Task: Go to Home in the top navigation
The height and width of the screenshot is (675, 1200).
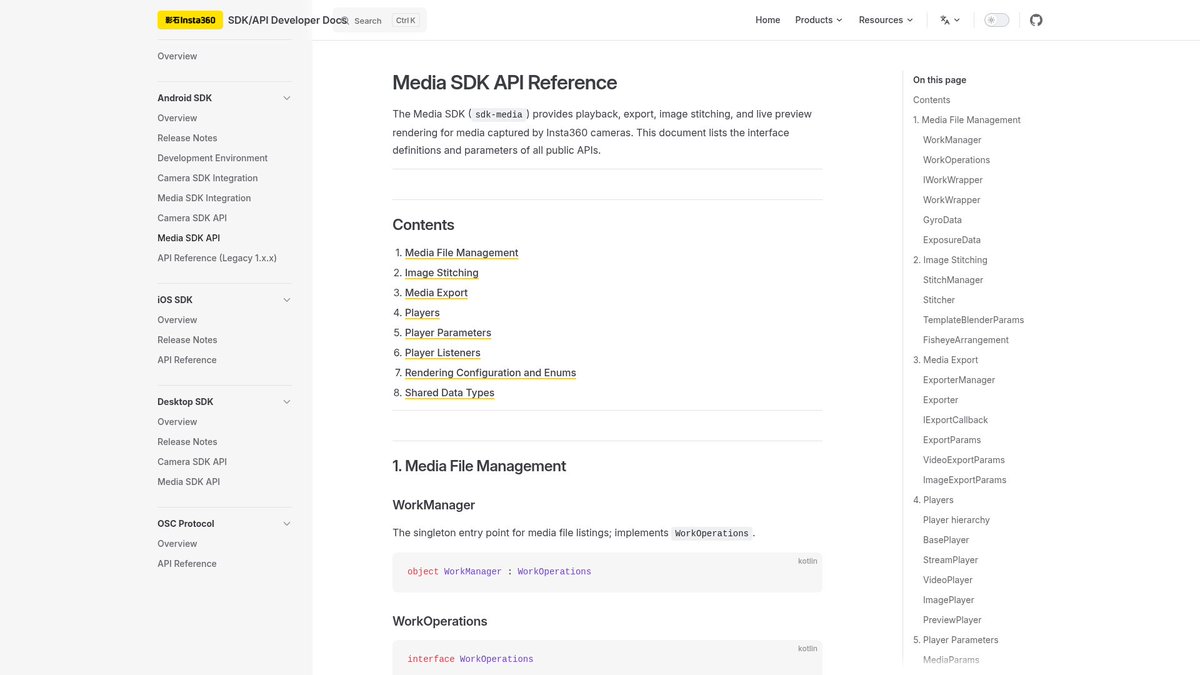Action: coord(768,20)
